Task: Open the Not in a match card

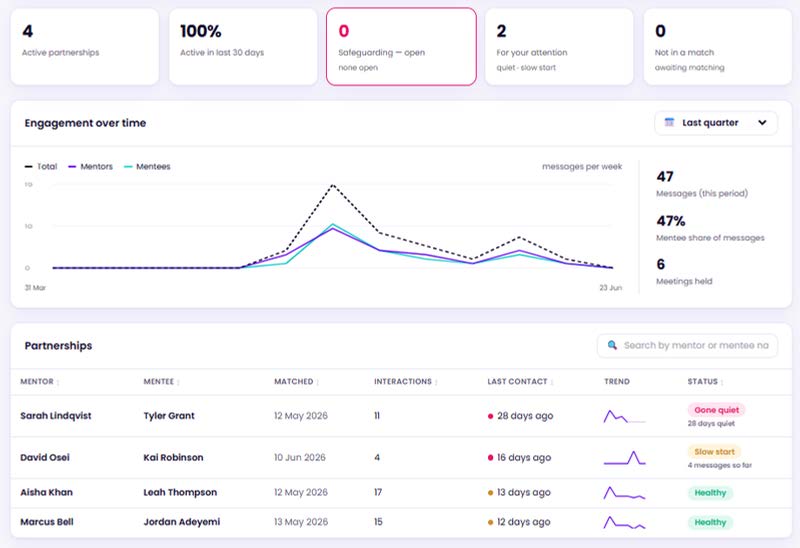Action: pos(718,46)
